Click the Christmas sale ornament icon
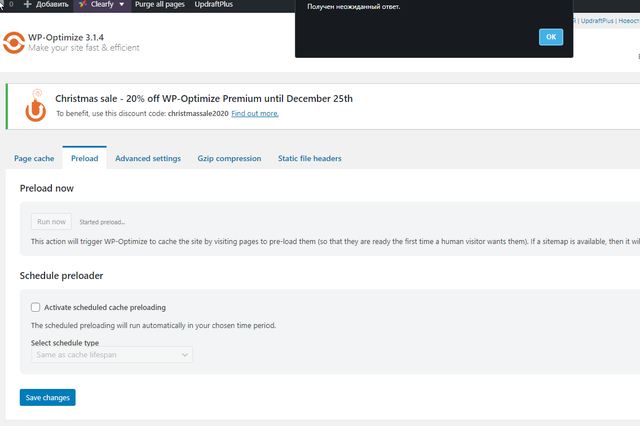The height and width of the screenshot is (426, 640). pos(36,106)
